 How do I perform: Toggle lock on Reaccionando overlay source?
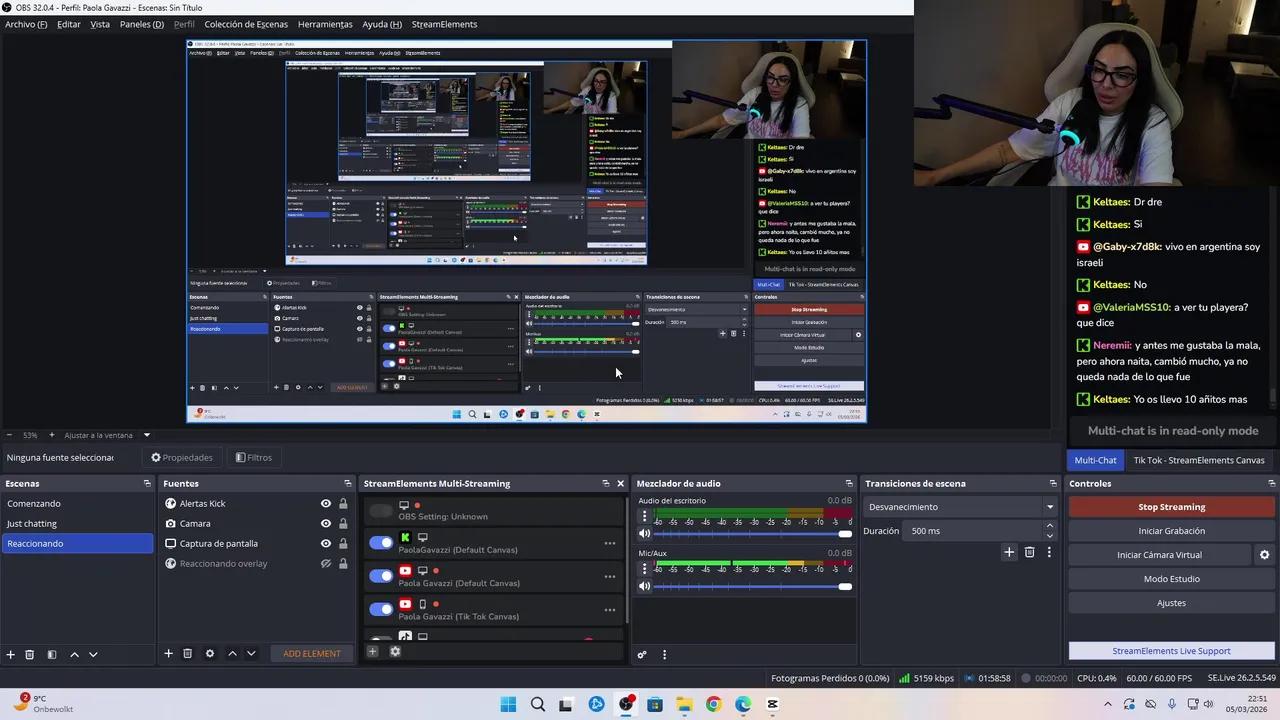point(343,564)
